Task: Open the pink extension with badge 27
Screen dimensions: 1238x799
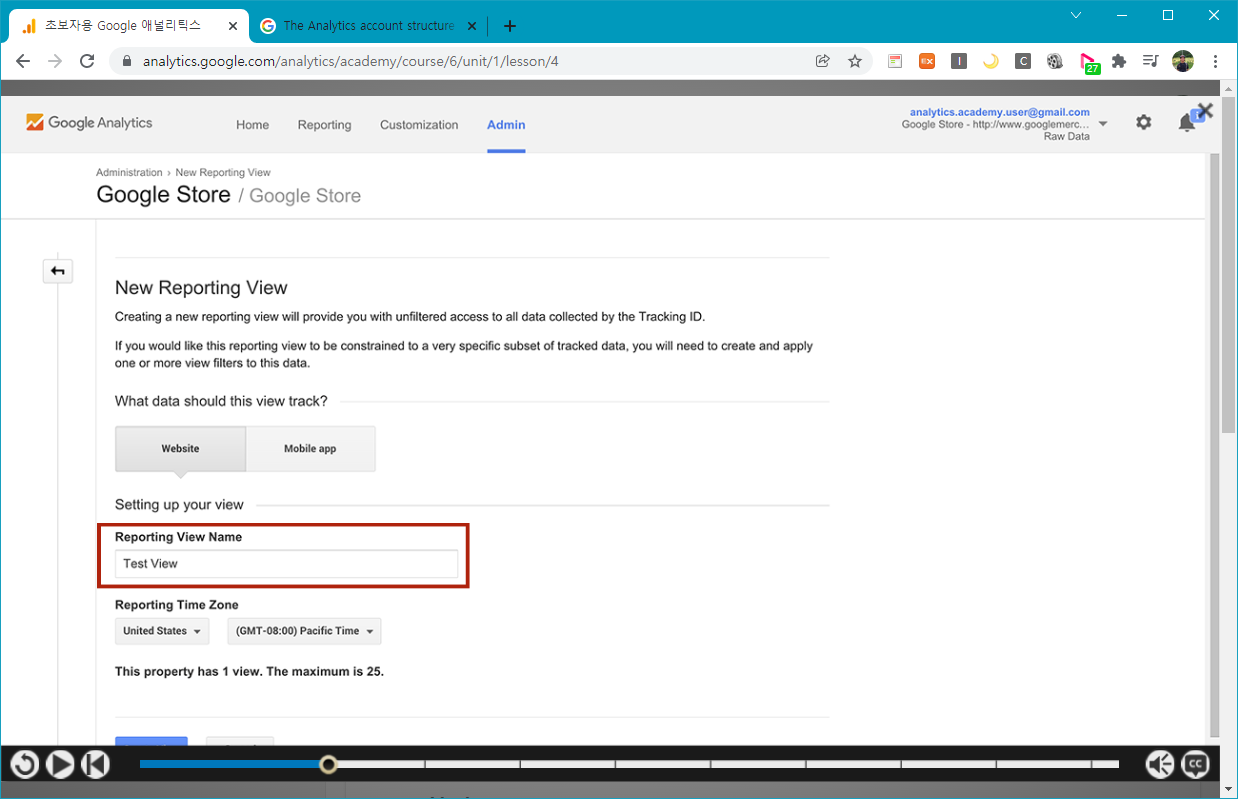Action: pos(1089,63)
